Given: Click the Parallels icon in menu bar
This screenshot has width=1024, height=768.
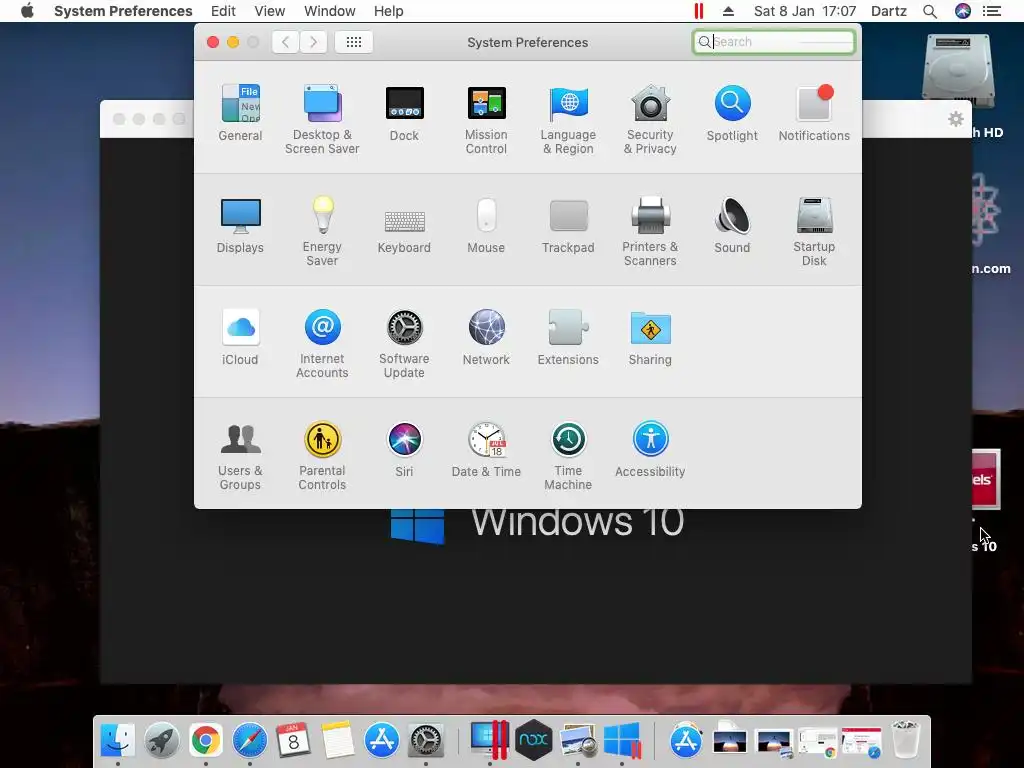Looking at the screenshot, I should click(x=699, y=11).
